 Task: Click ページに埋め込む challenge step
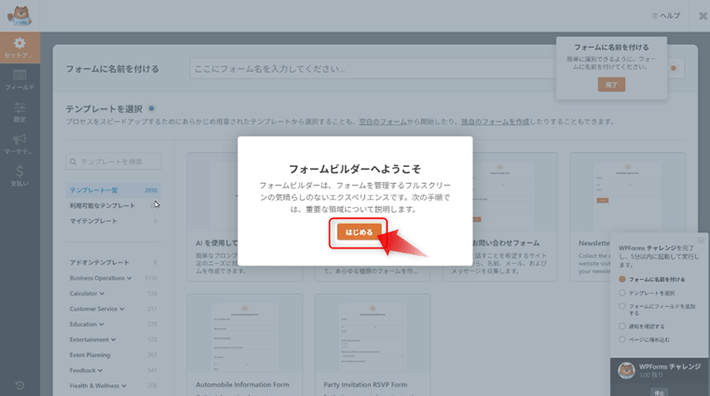pyautogui.click(x=644, y=339)
